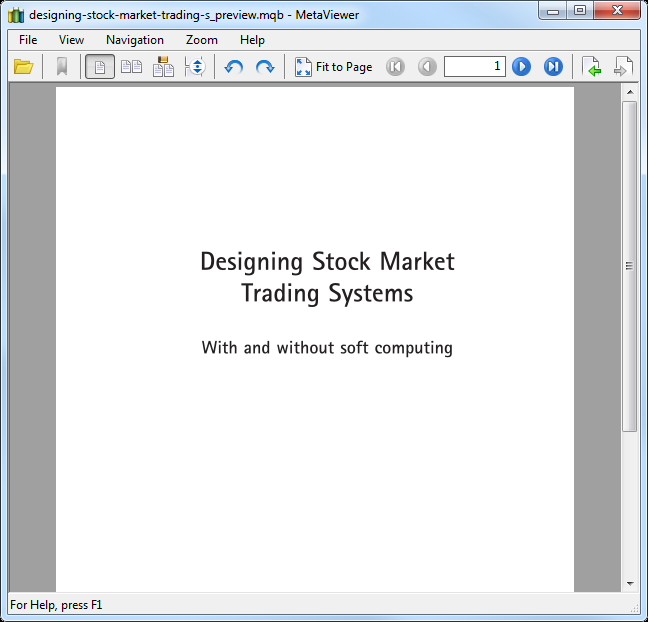Go to the first page
The width and height of the screenshot is (648, 622).
[x=395, y=67]
